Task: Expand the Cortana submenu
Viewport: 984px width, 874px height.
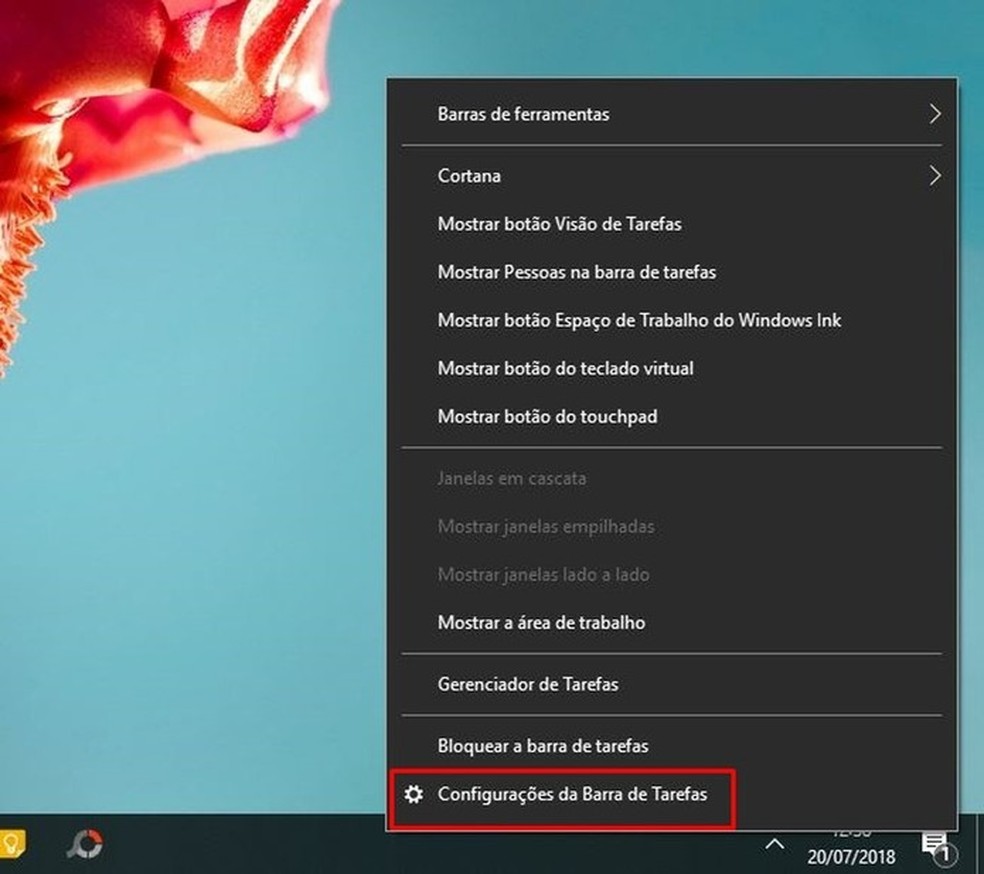Action: point(671,176)
